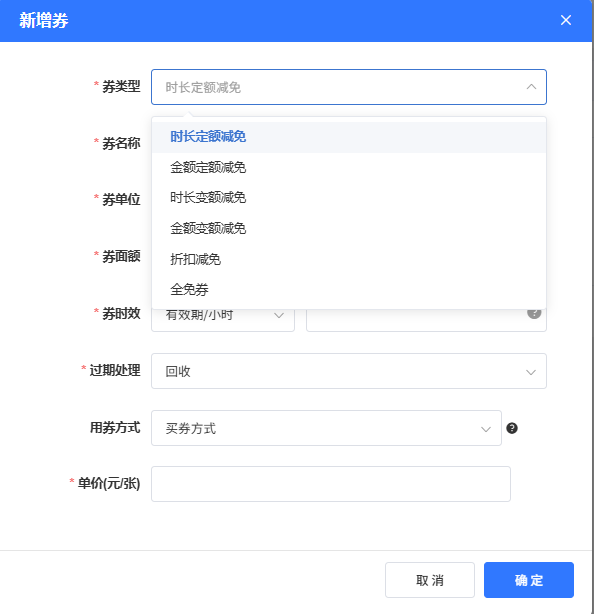Click the 券类型 select box
The height and width of the screenshot is (614, 594).
[348, 87]
